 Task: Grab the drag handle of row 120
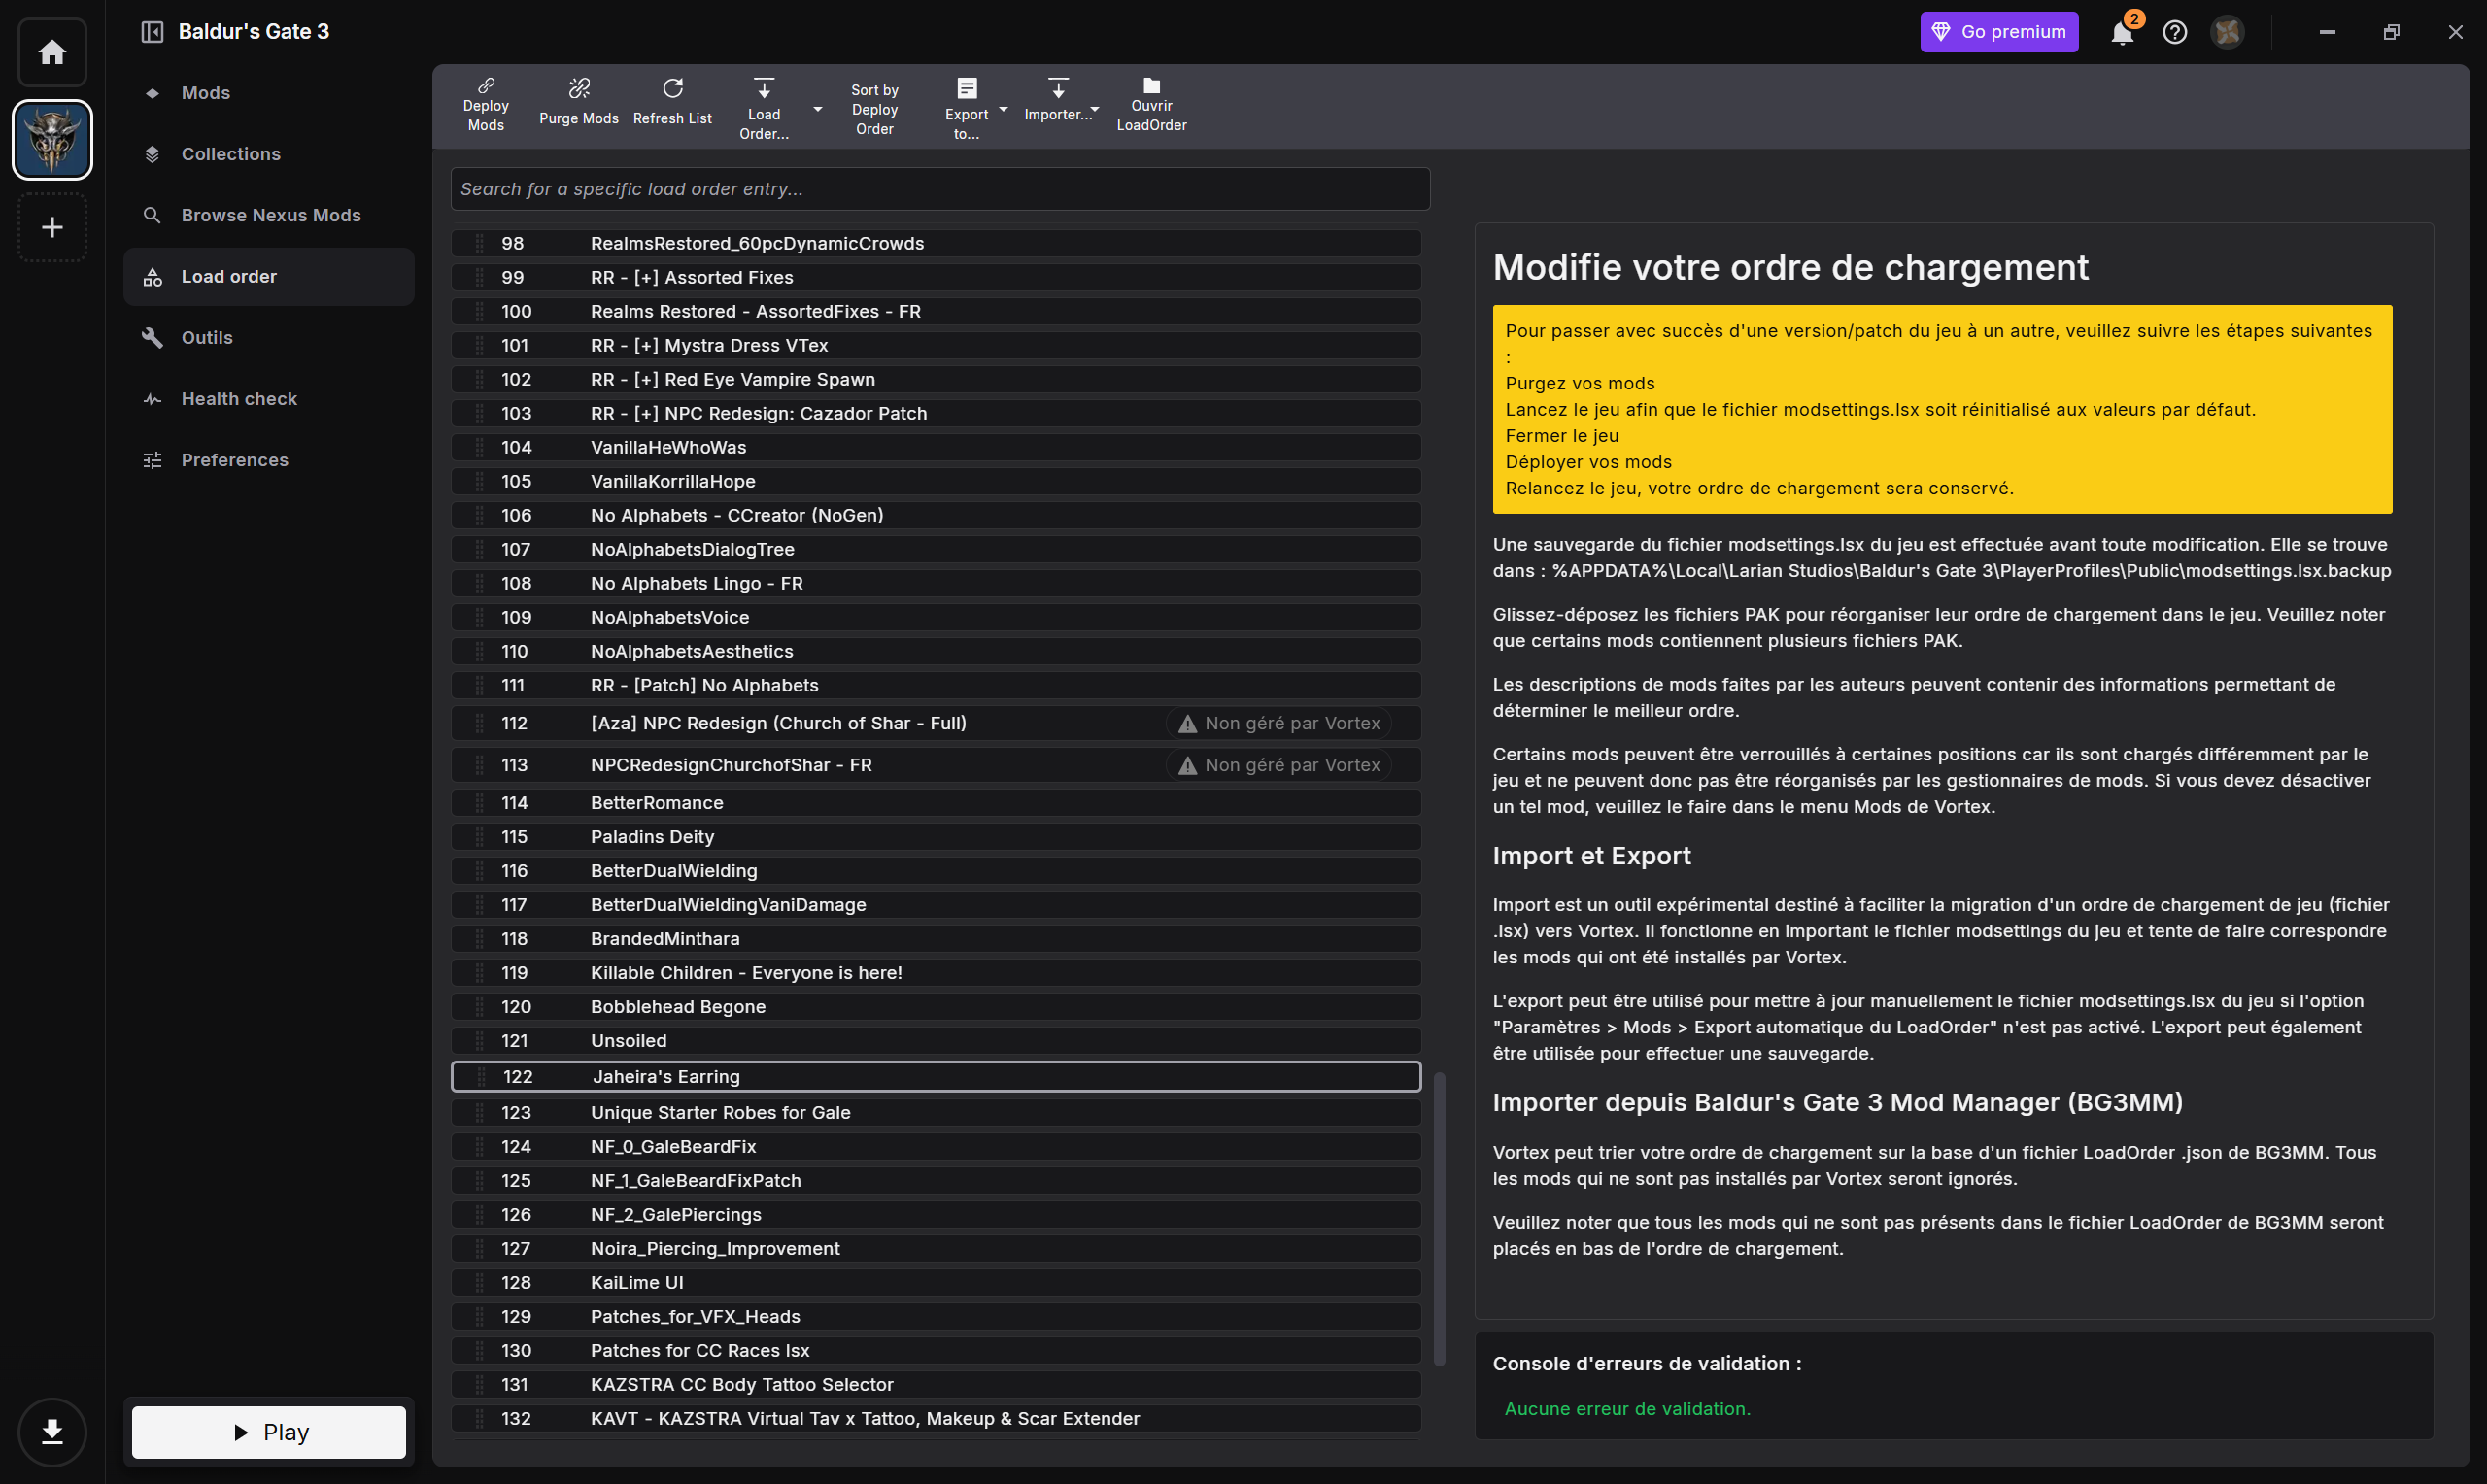coord(480,1007)
